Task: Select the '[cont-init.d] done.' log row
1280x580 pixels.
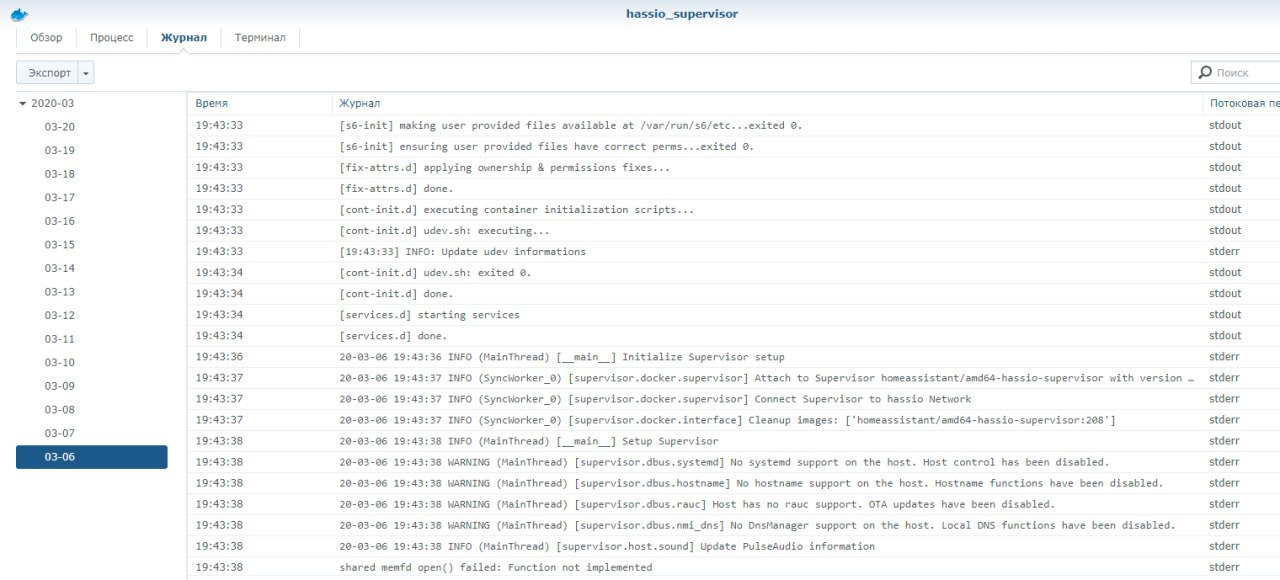Action: [734, 293]
